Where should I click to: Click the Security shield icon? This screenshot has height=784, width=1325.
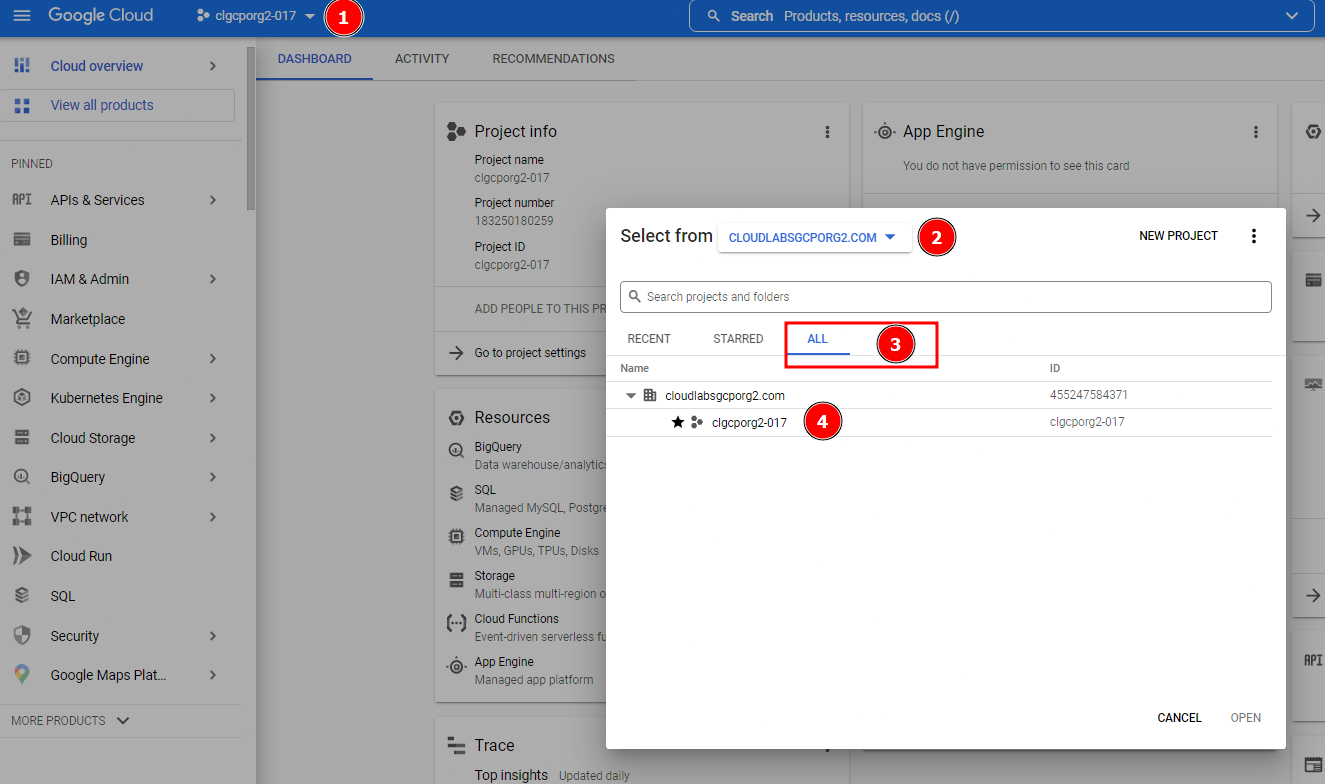pyautogui.click(x=22, y=636)
